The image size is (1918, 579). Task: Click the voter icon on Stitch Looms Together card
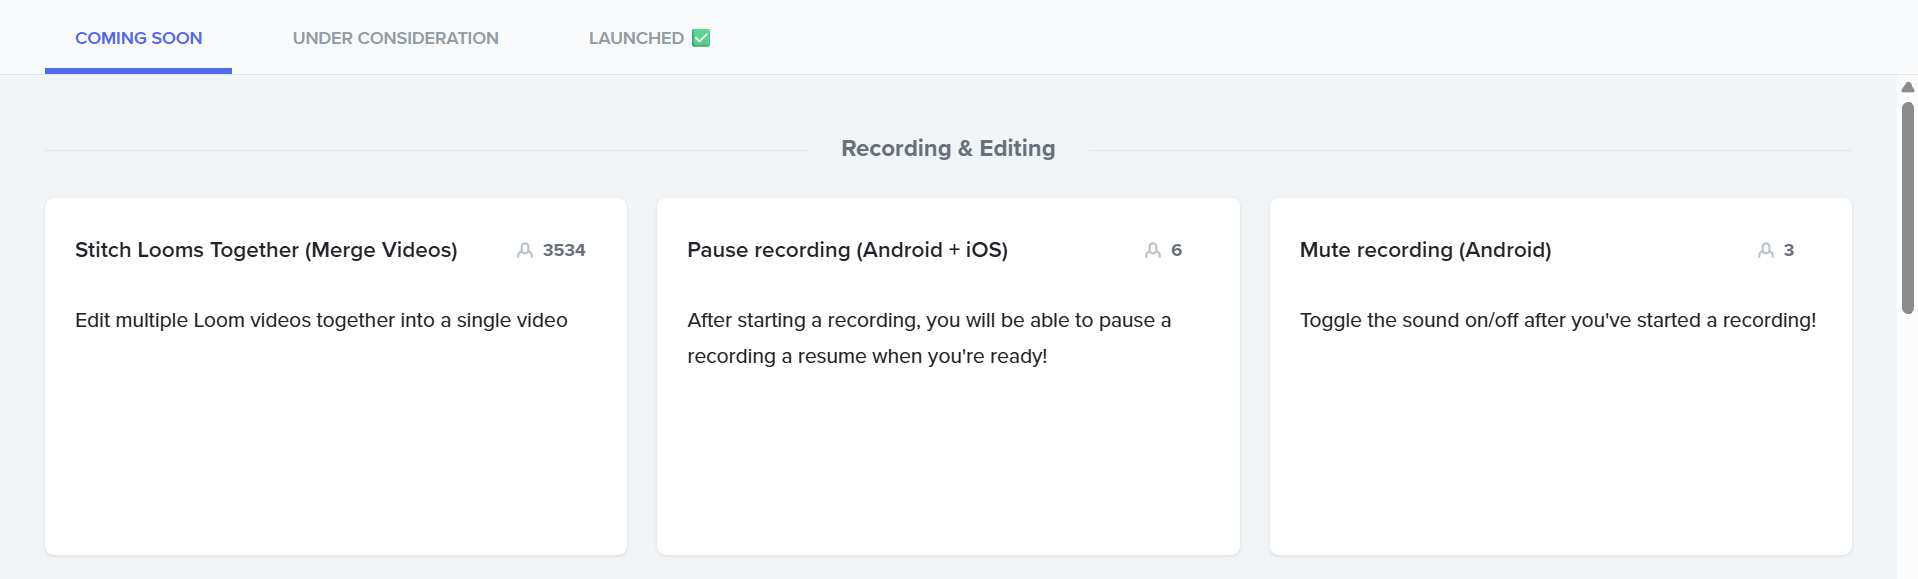point(524,250)
